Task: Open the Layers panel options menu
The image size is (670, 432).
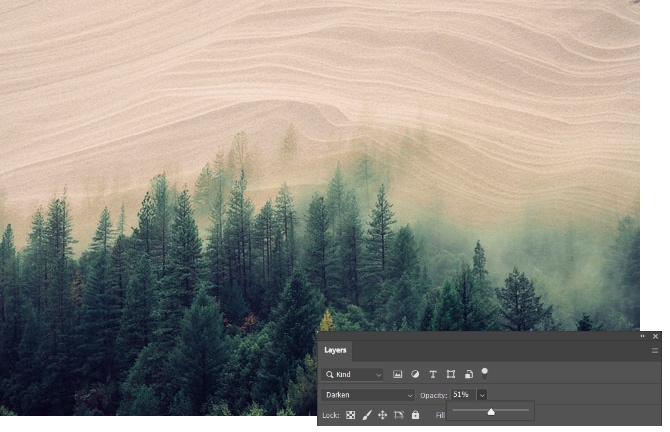Action: 655,351
